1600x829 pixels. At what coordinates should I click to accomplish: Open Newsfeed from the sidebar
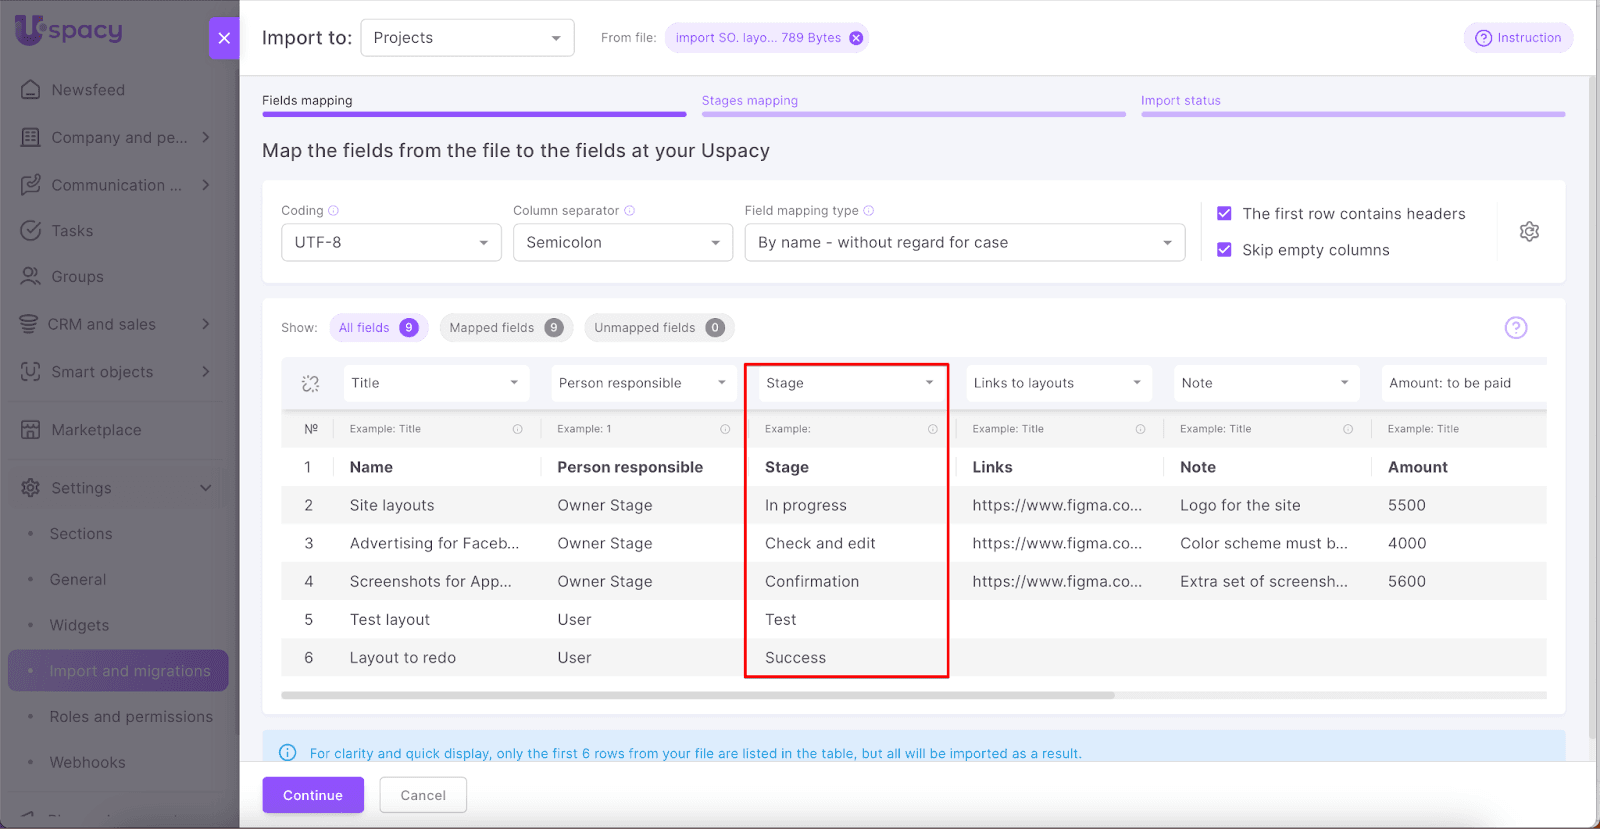[88, 90]
